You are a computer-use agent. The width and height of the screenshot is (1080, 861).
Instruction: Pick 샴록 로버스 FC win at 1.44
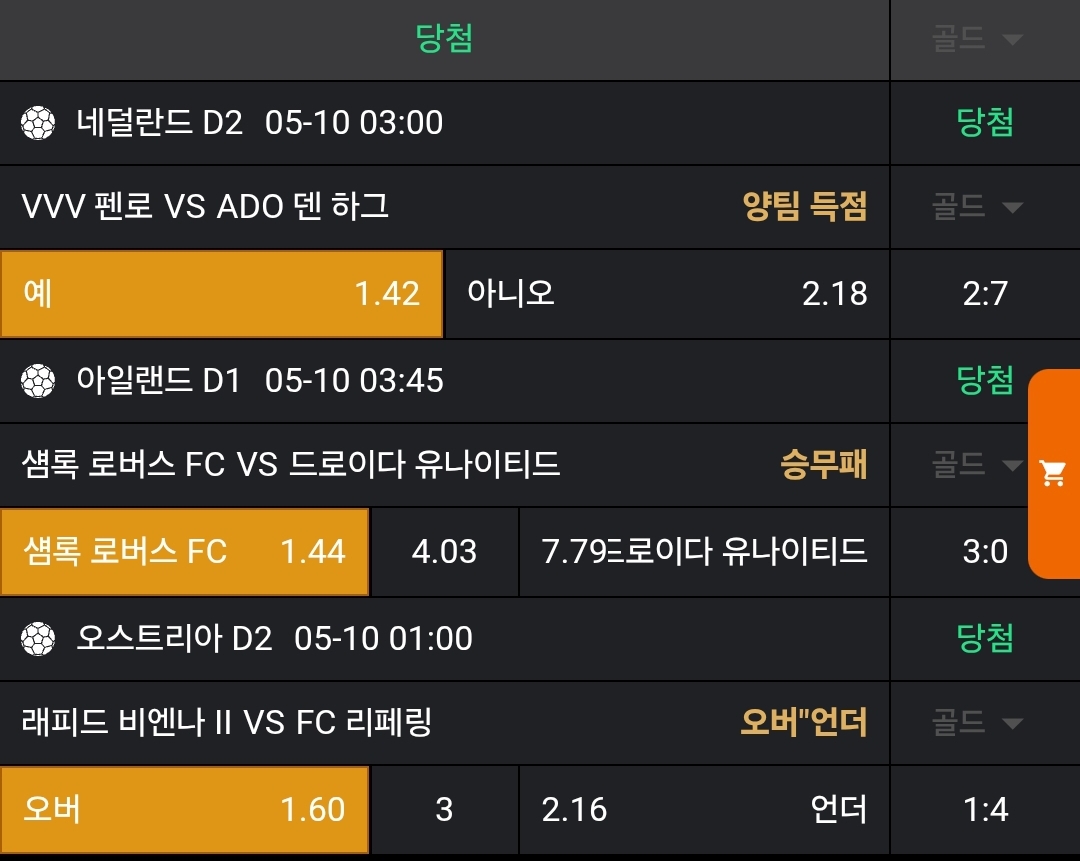184,551
